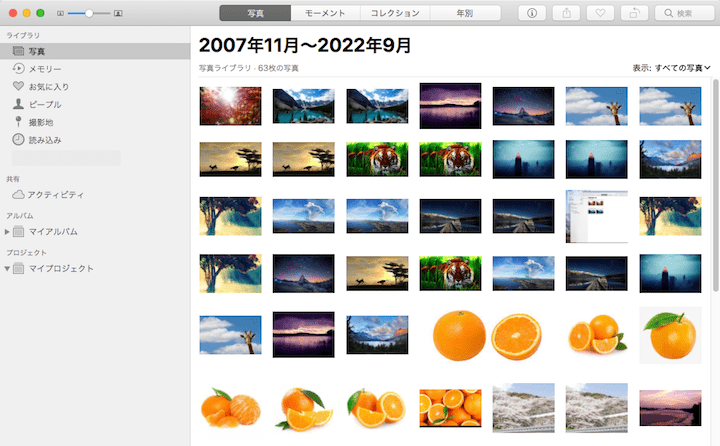Select 写真 in the library sidebar
Image resolution: width=720 pixels, height=446 pixels.
pos(36,50)
